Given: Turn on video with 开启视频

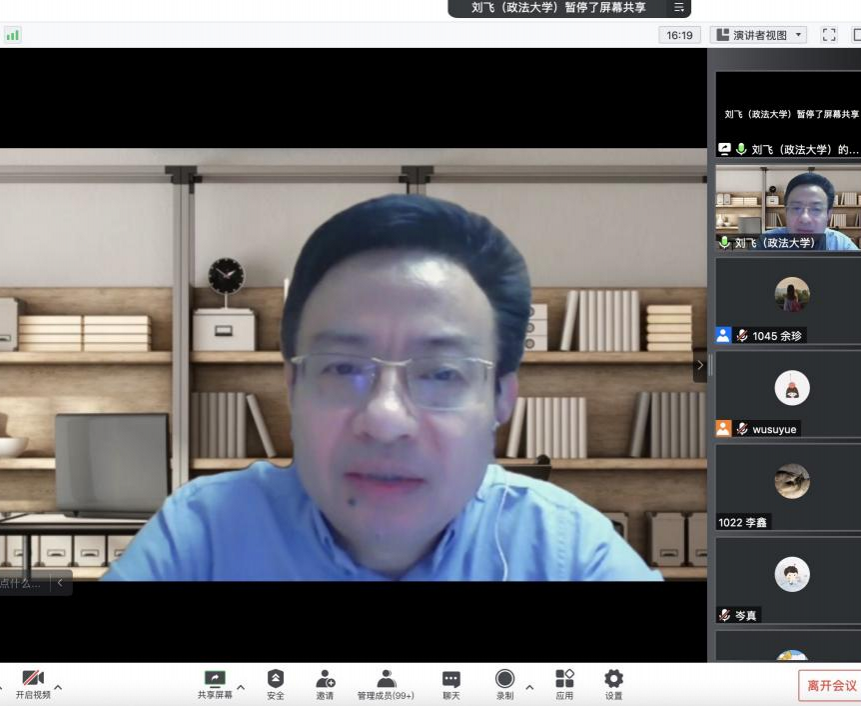Looking at the screenshot, I should tap(33, 684).
